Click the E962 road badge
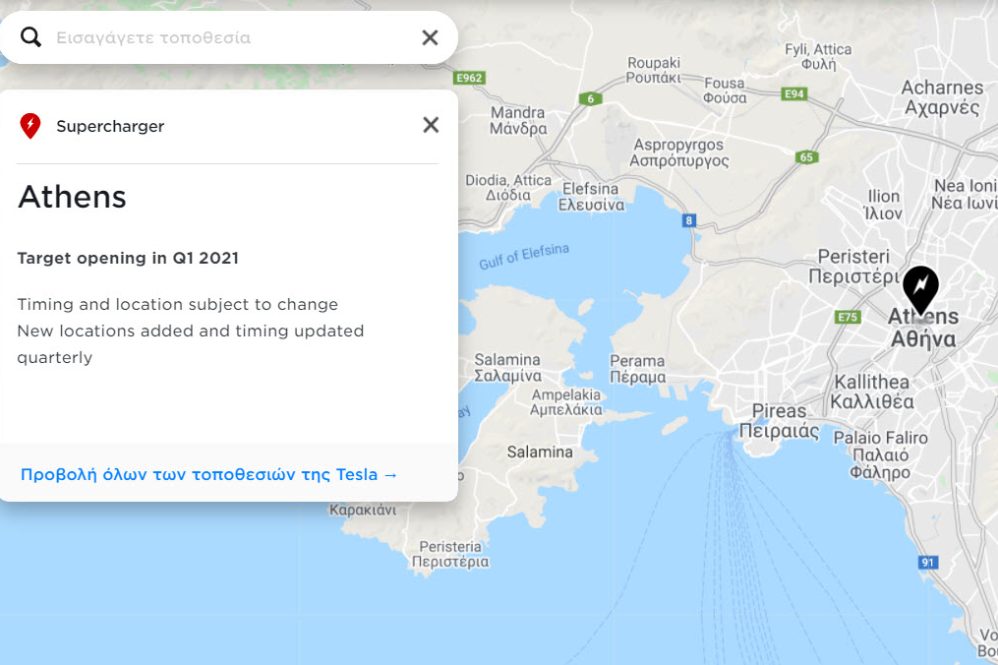The width and height of the screenshot is (998, 665). coord(468,77)
